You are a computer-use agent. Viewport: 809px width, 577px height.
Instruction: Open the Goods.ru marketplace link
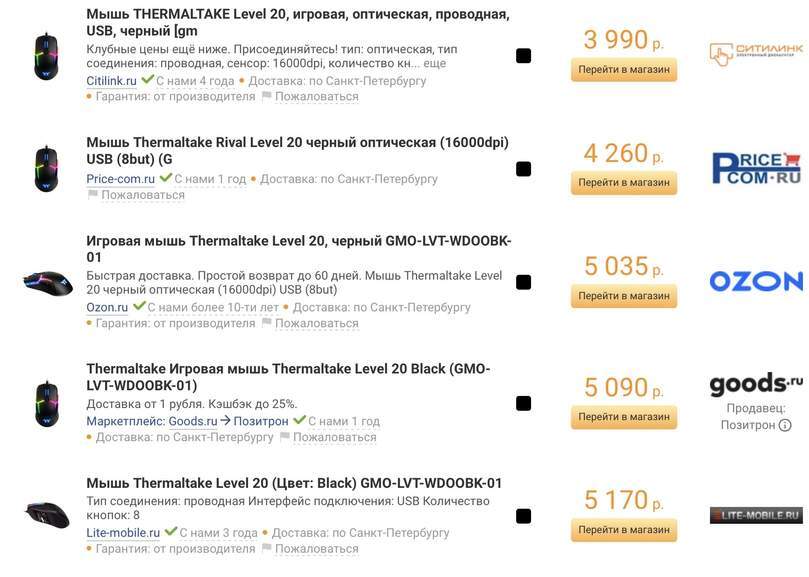pyautogui.click(x=192, y=421)
